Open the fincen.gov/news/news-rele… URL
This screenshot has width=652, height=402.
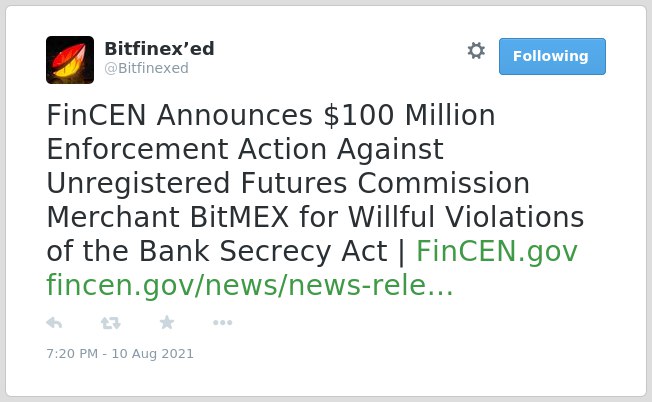[250, 286]
